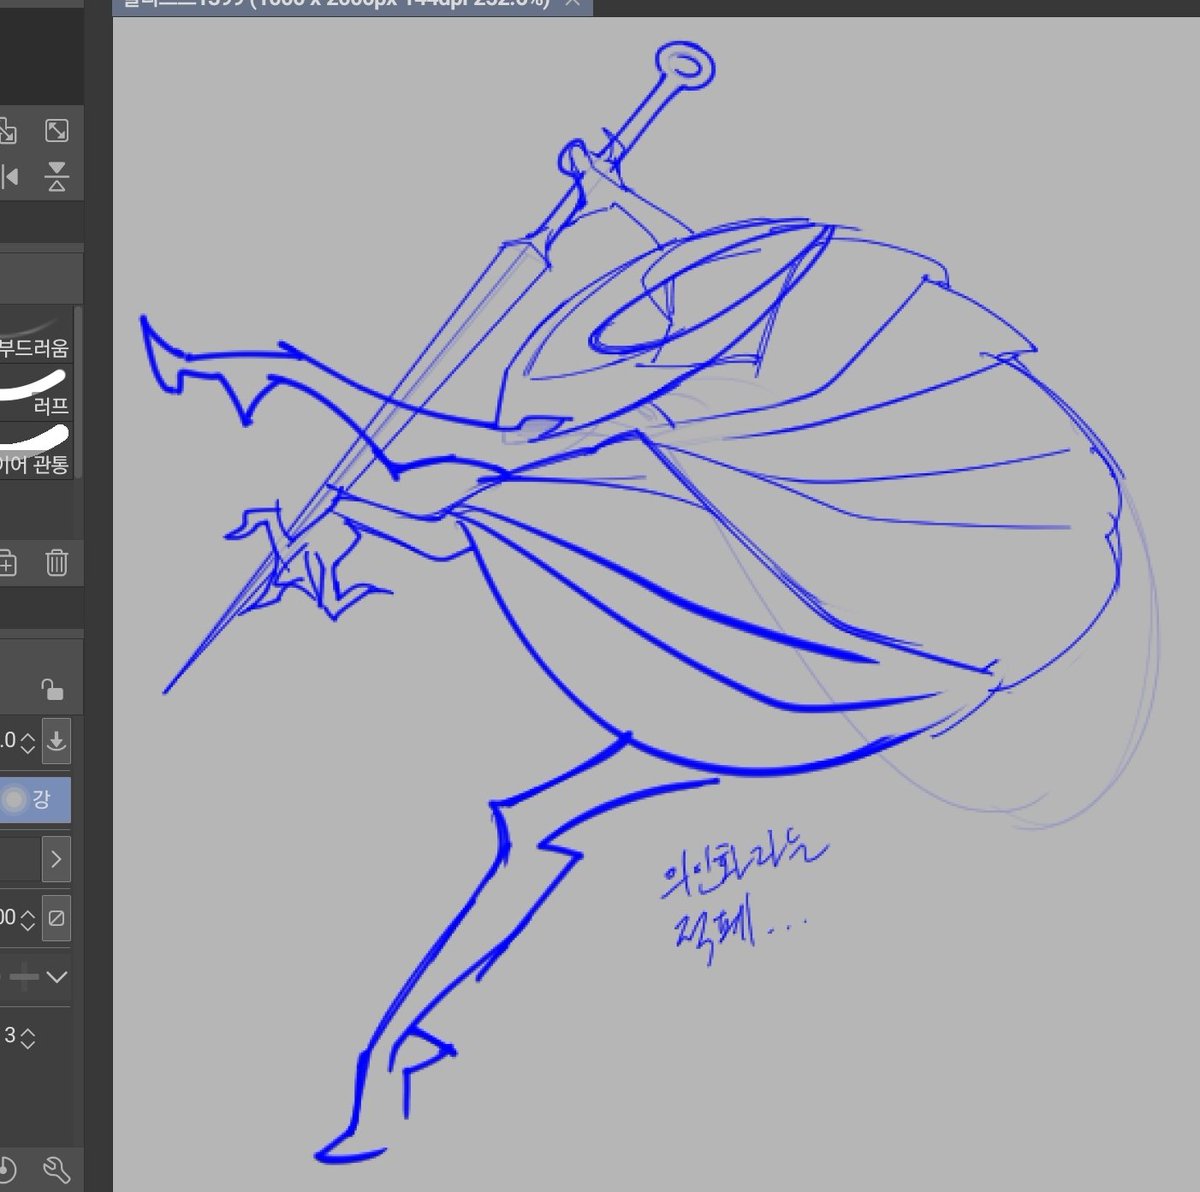
Task: Click the stepper arrows beside value 3
Action: tap(27, 1037)
